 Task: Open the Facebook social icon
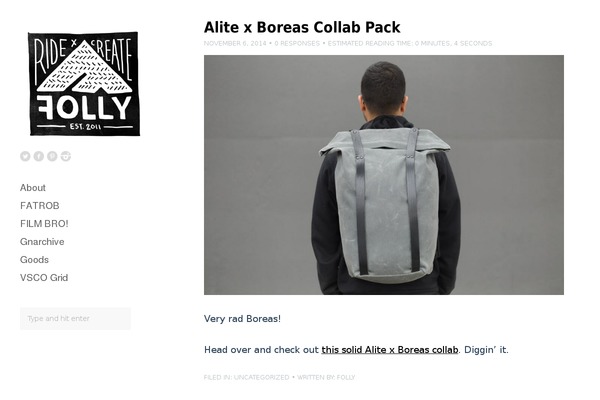coord(39,156)
